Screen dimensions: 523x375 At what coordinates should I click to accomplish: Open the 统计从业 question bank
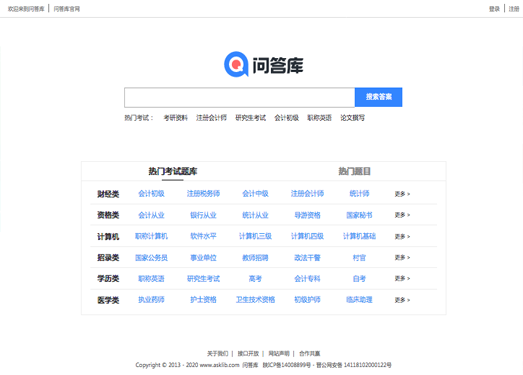[x=255, y=215]
